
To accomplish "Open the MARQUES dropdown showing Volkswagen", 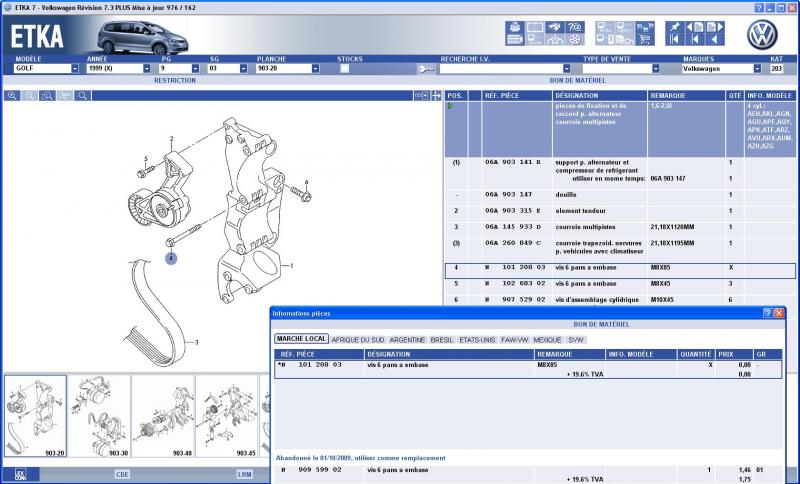I will (x=757, y=68).
